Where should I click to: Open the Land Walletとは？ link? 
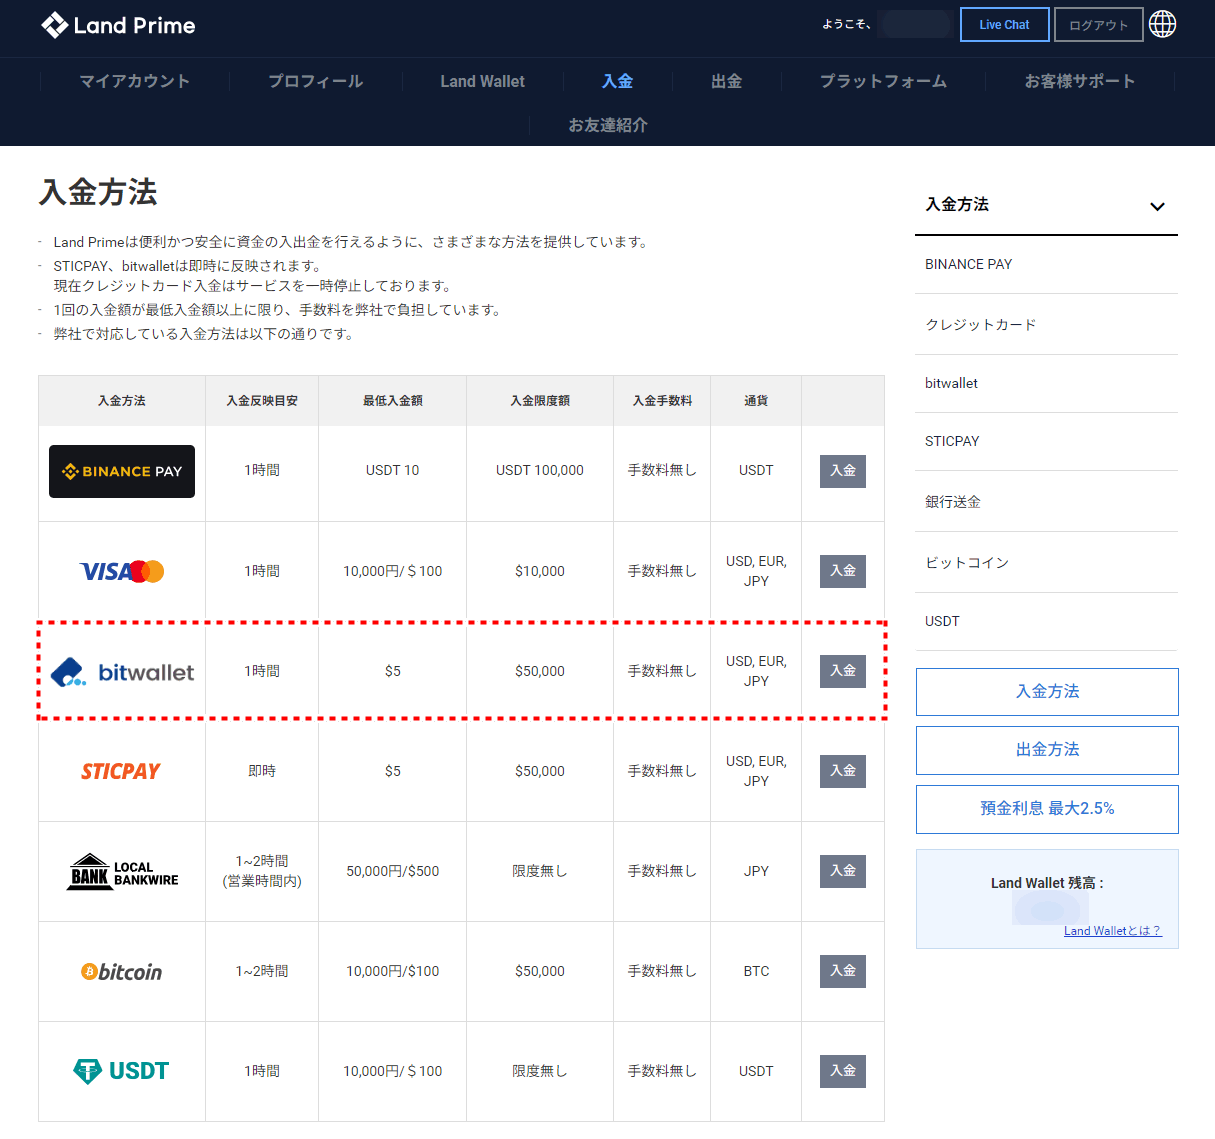1112,931
